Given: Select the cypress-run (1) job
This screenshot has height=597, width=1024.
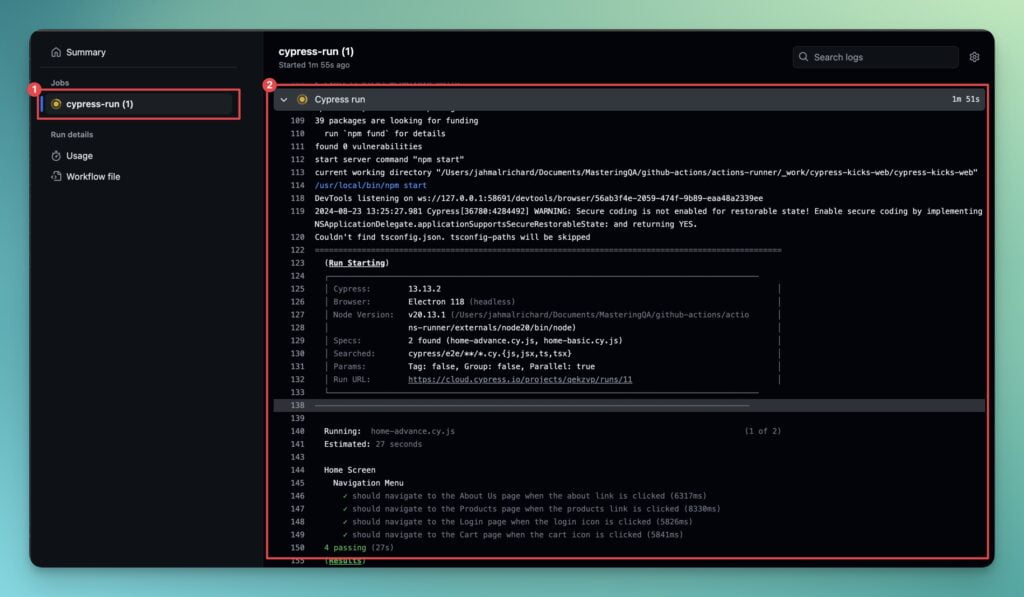Looking at the screenshot, I should pyautogui.click(x=136, y=104).
